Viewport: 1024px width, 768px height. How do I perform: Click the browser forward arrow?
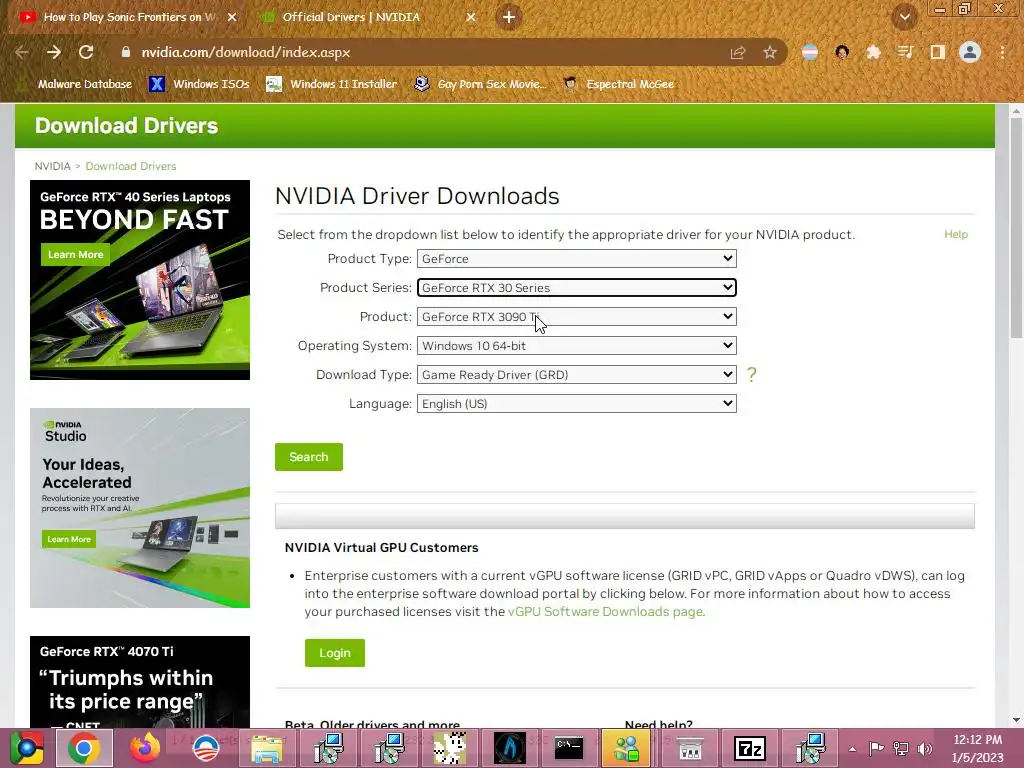pyautogui.click(x=54, y=52)
